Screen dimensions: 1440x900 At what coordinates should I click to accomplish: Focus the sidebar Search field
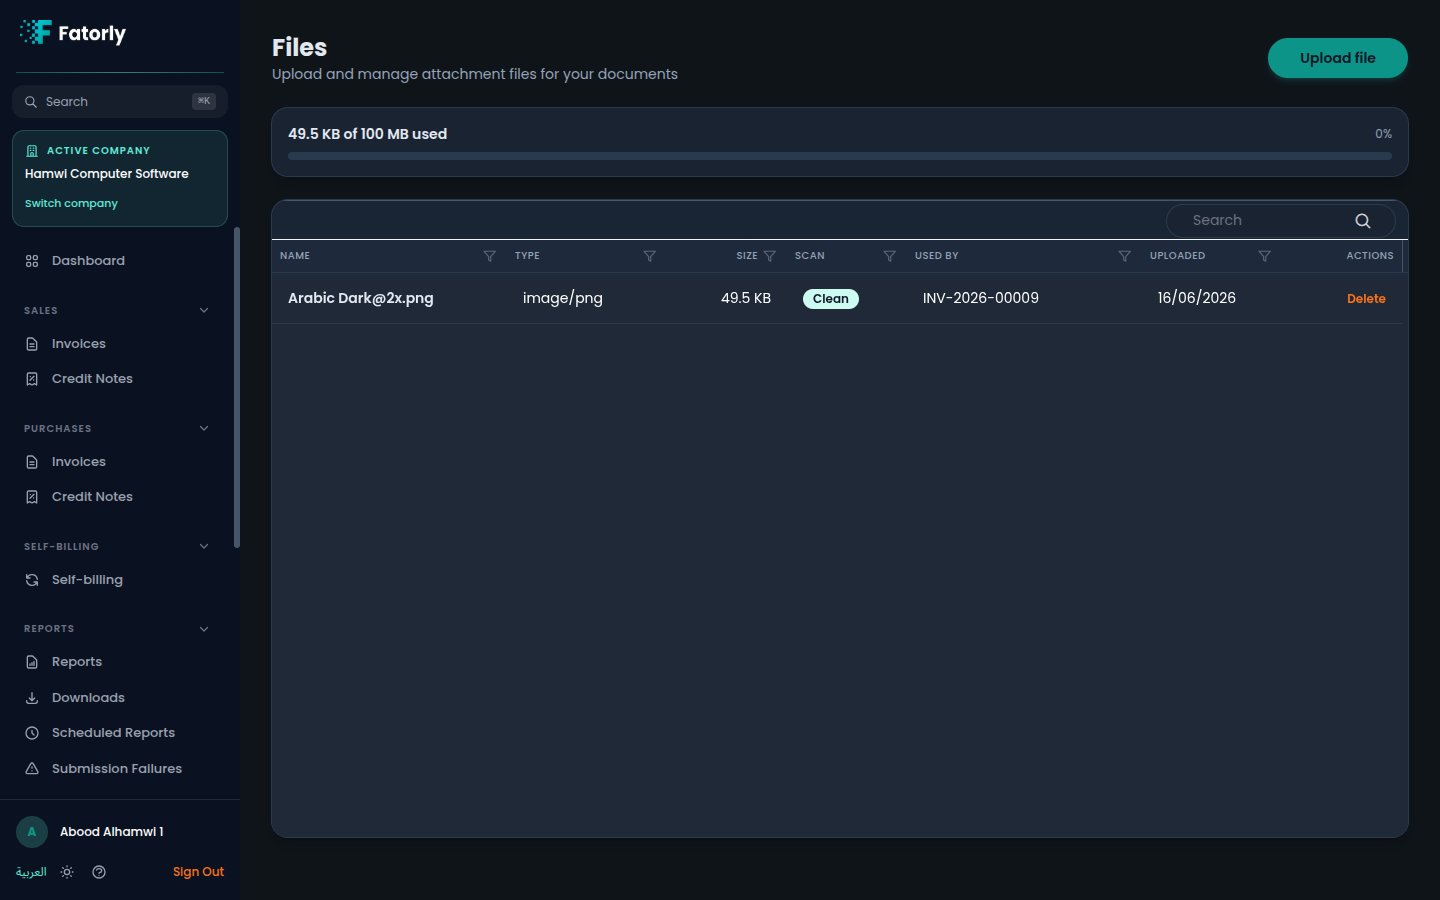pyautogui.click(x=120, y=102)
